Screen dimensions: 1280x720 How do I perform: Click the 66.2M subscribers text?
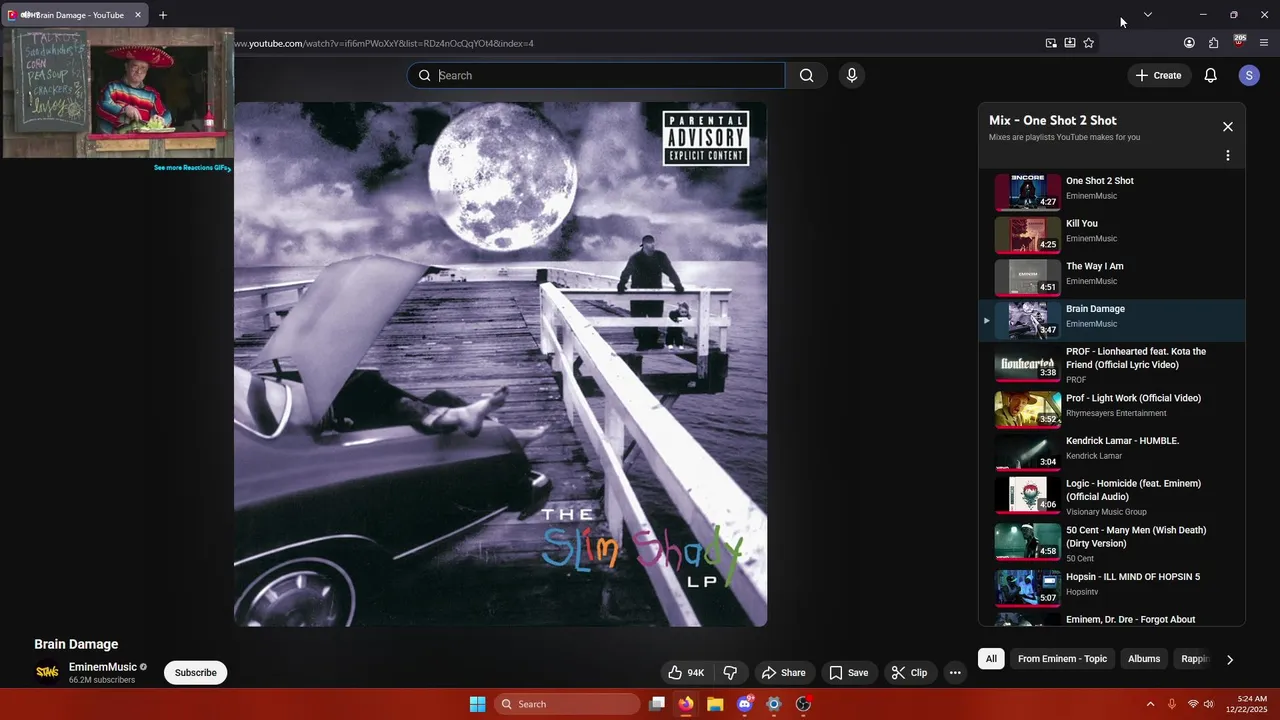pos(102,680)
